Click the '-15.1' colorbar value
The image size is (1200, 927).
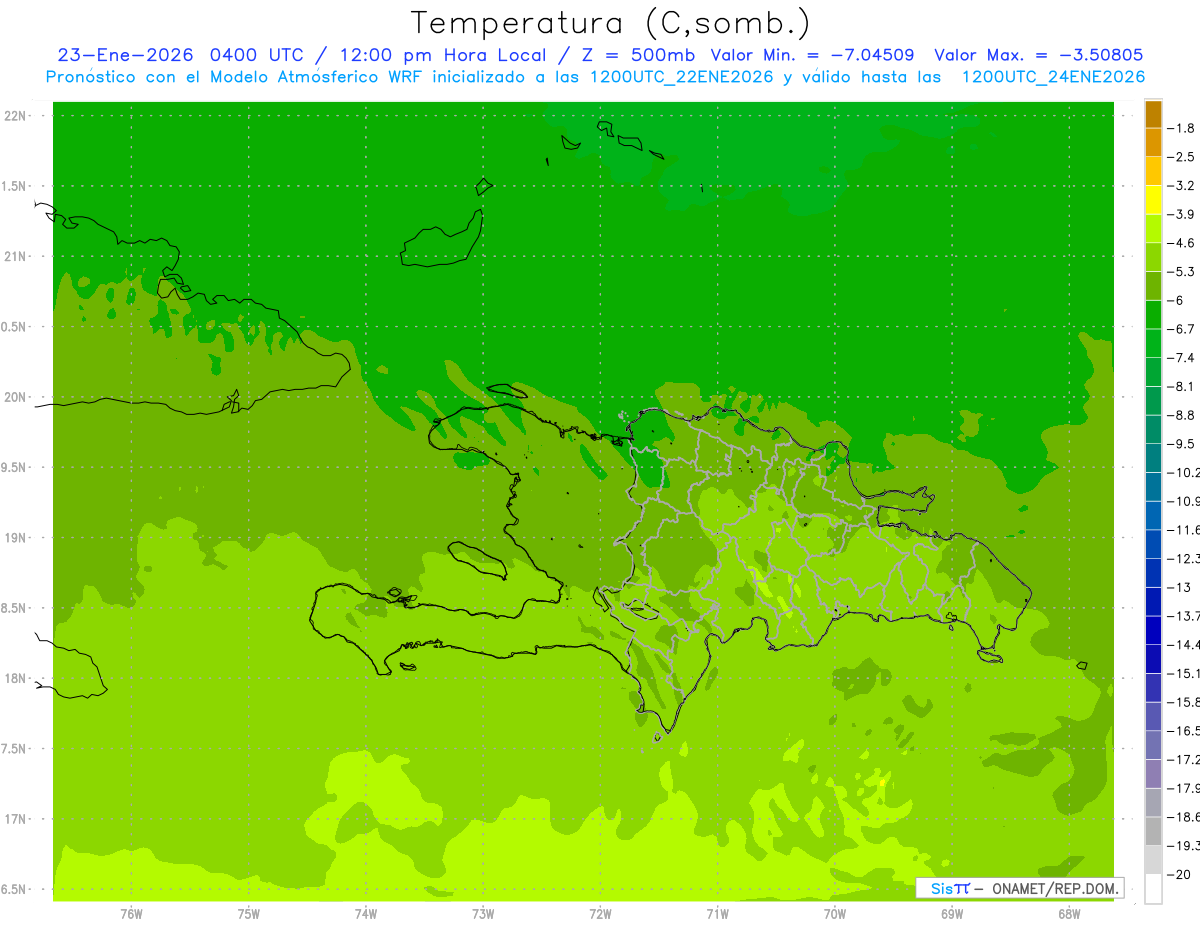pos(1183,673)
